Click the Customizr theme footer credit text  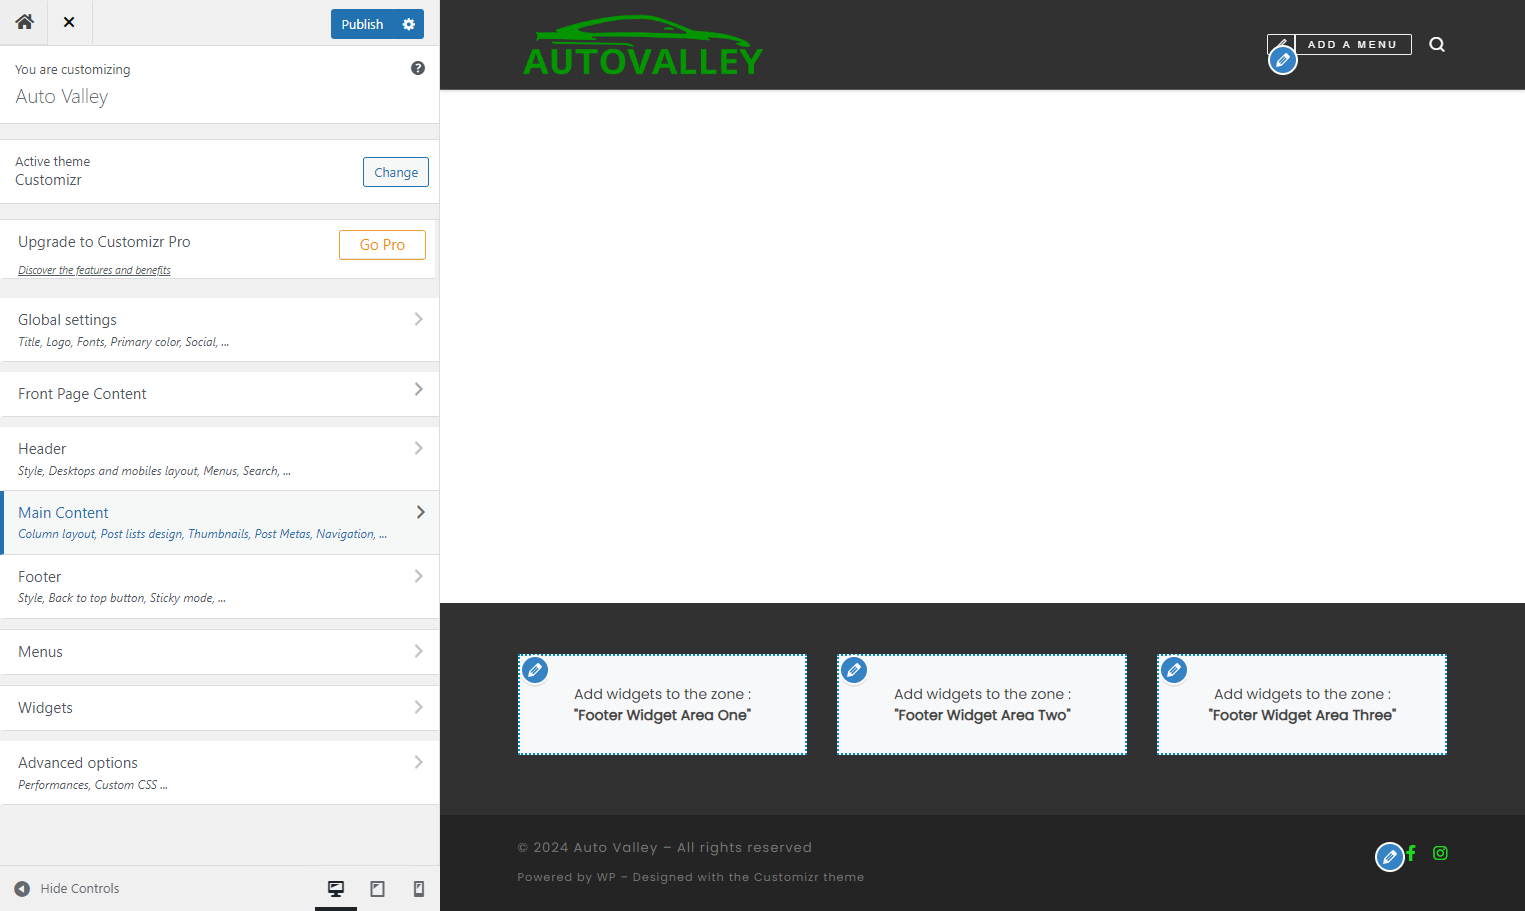(809, 877)
